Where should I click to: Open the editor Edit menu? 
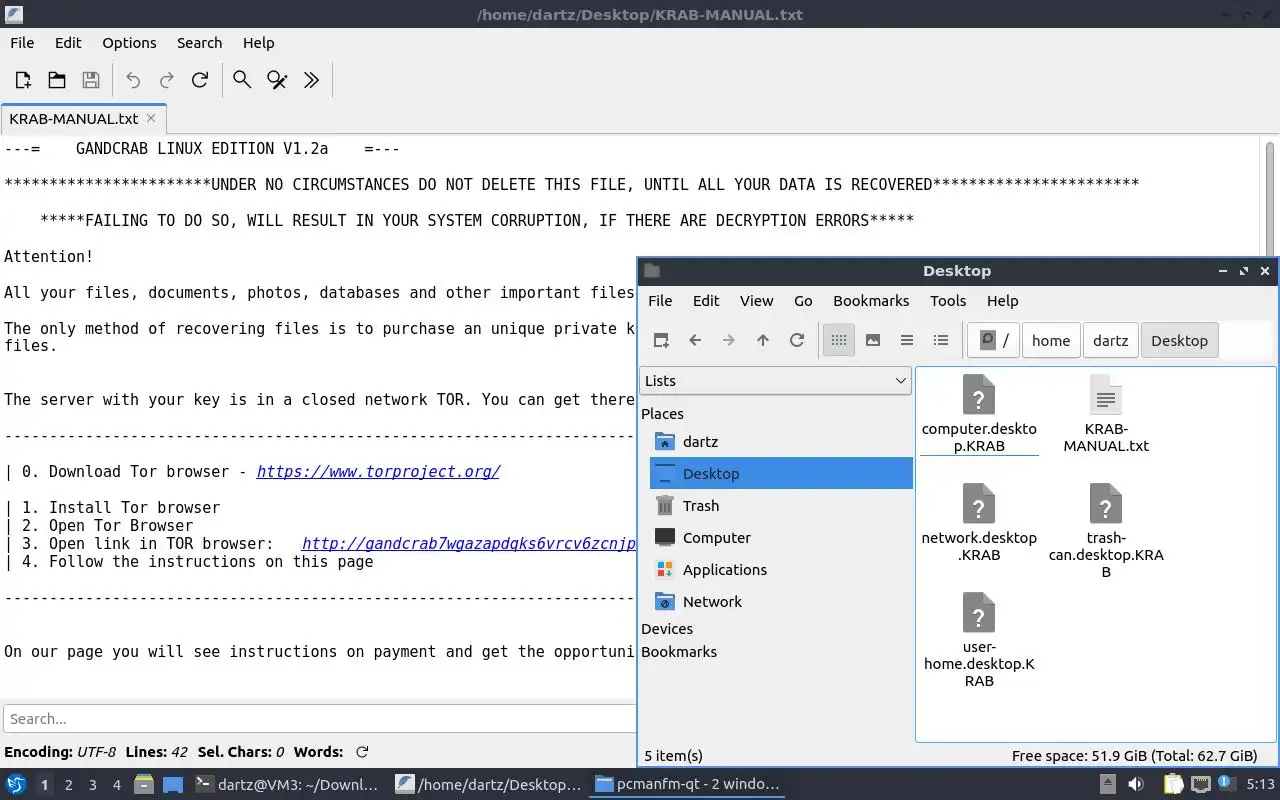(x=68, y=43)
